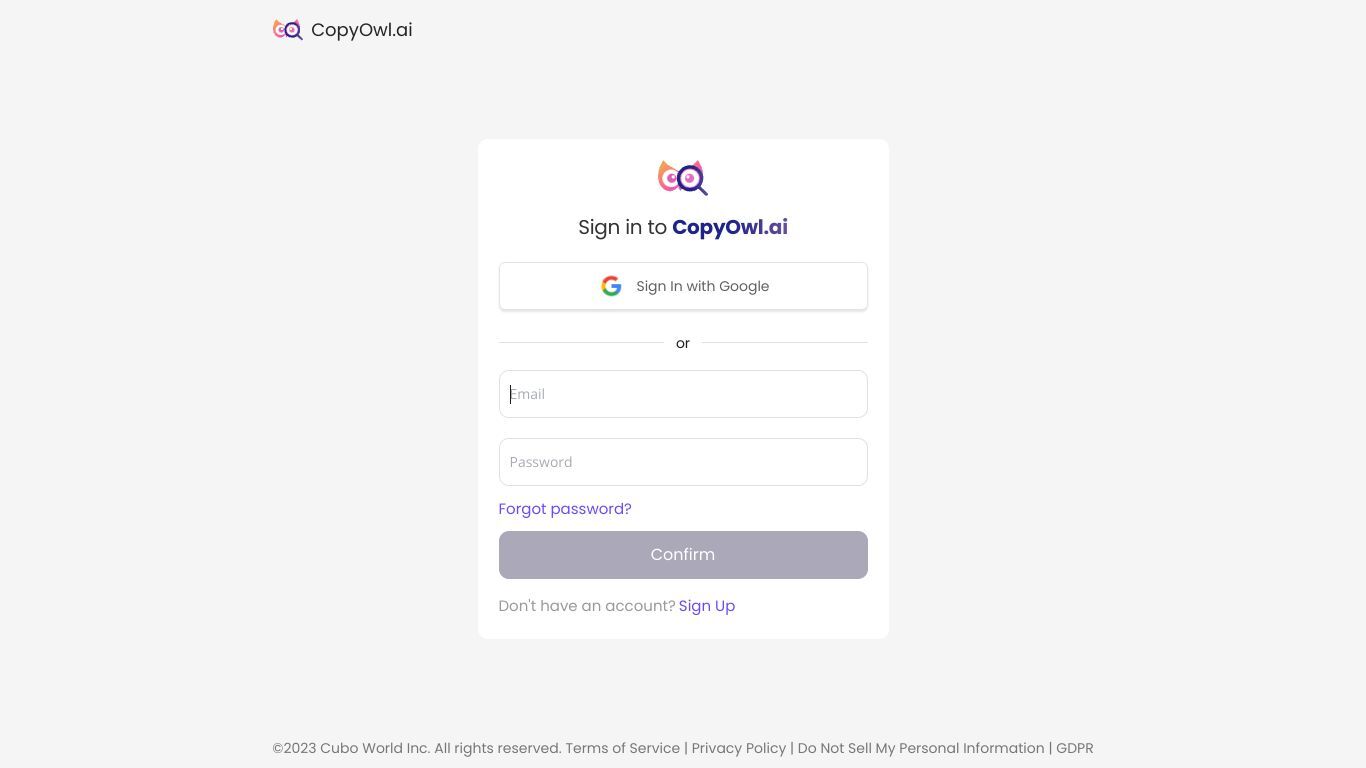Open the Privacy Policy footer link
1366x768 pixels.
pyautogui.click(x=739, y=748)
